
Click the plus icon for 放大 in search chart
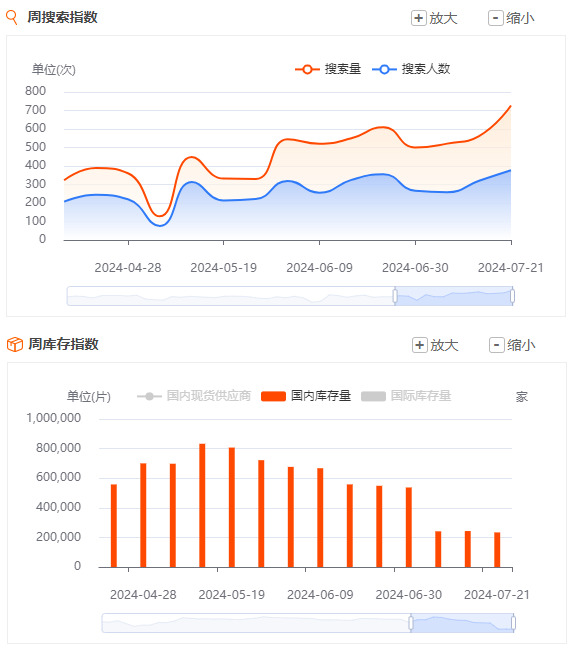coord(419,18)
